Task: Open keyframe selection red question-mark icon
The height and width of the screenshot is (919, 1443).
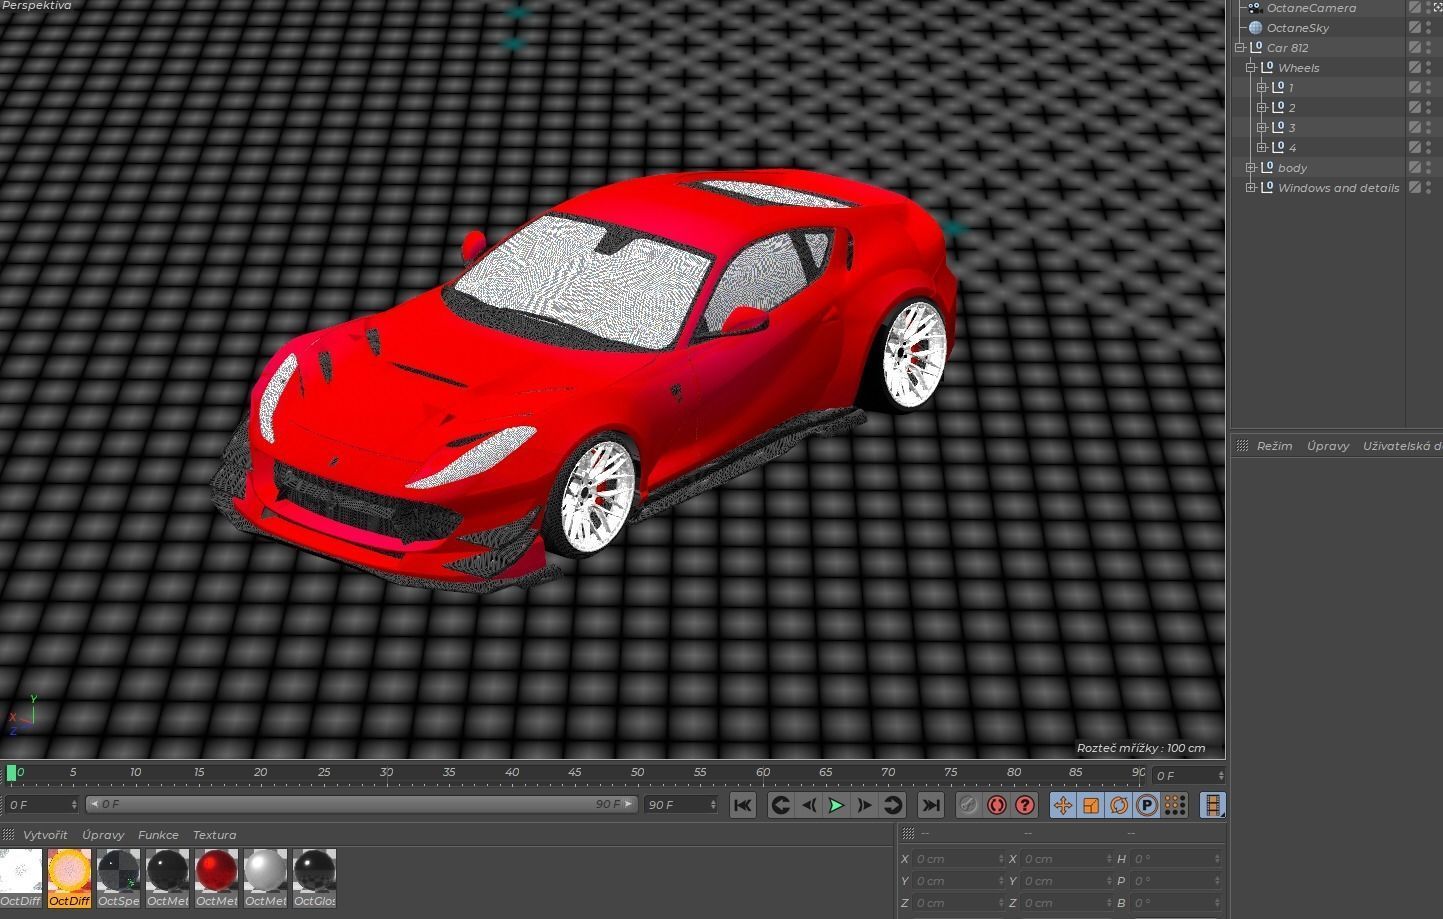Action: (x=1025, y=805)
